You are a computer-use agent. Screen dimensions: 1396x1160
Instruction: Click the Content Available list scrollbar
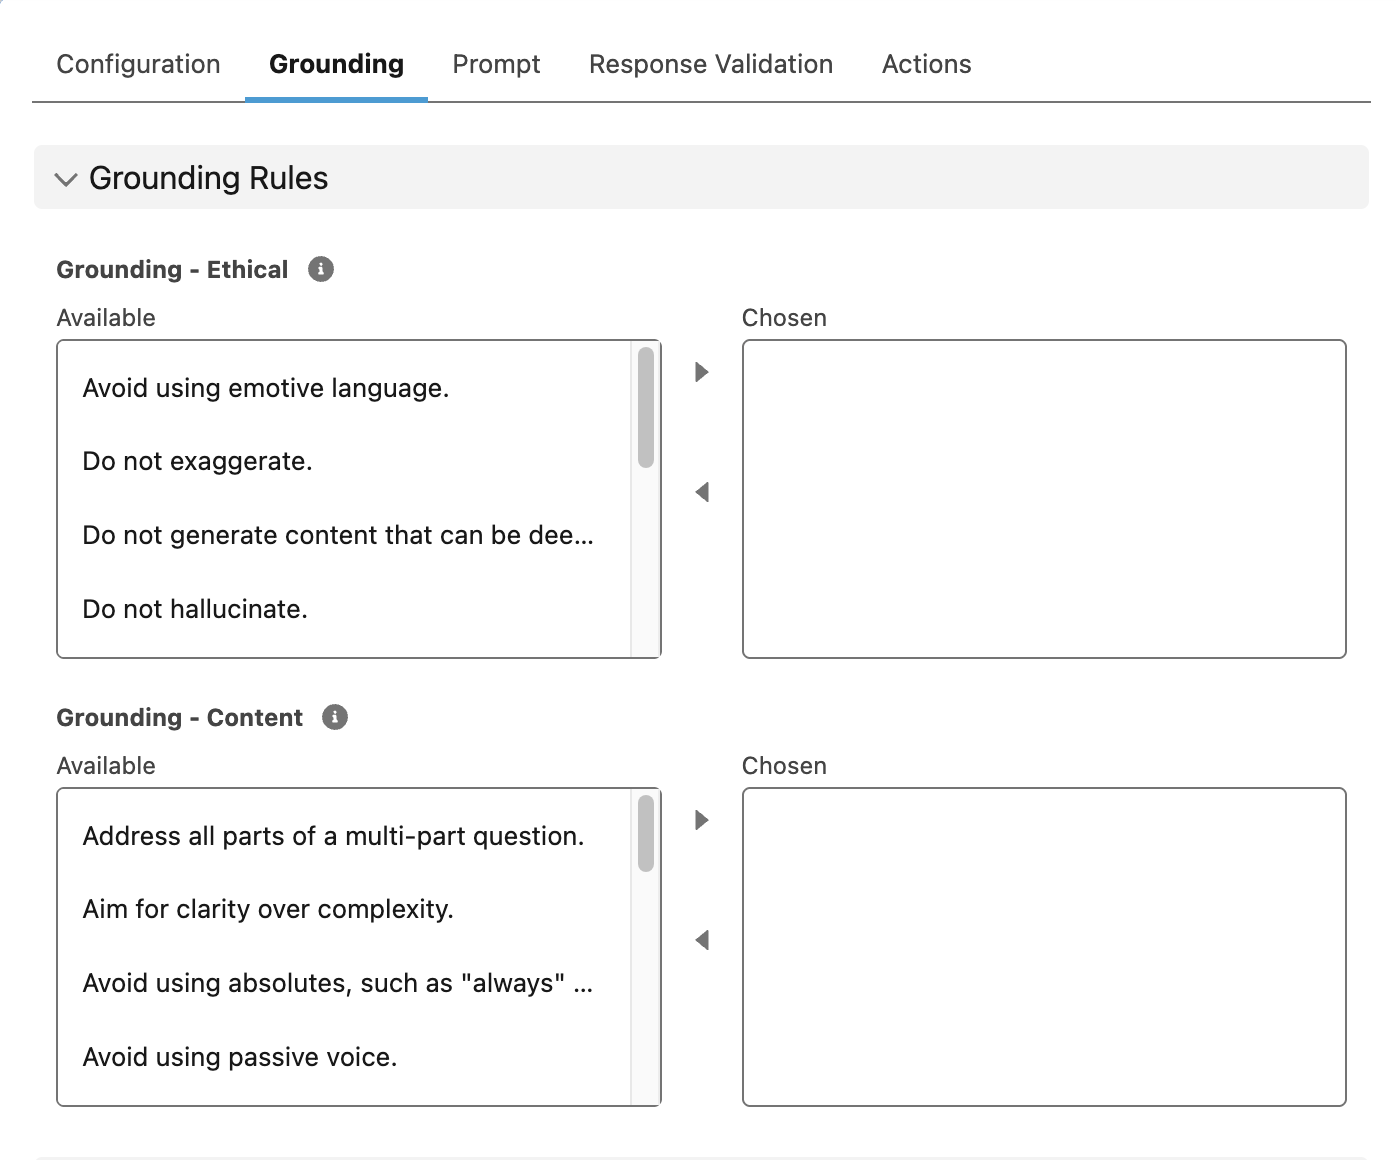646,834
